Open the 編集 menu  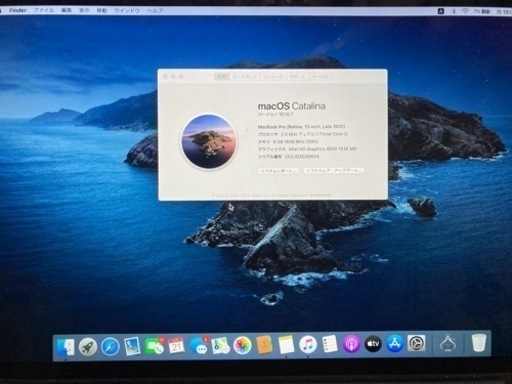(66, 10)
